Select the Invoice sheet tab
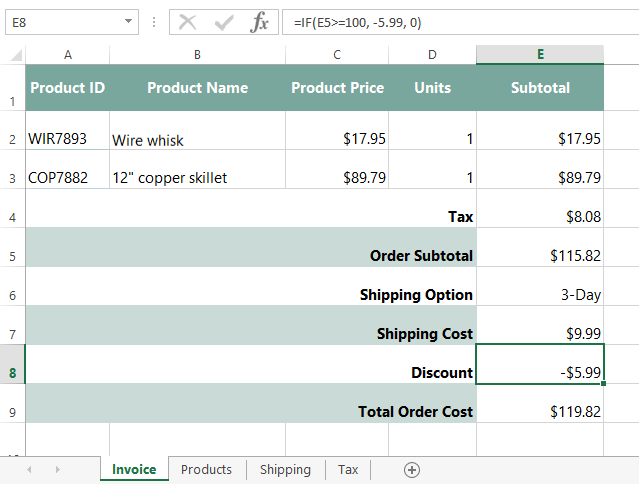This screenshot has height=484, width=639. [134, 470]
